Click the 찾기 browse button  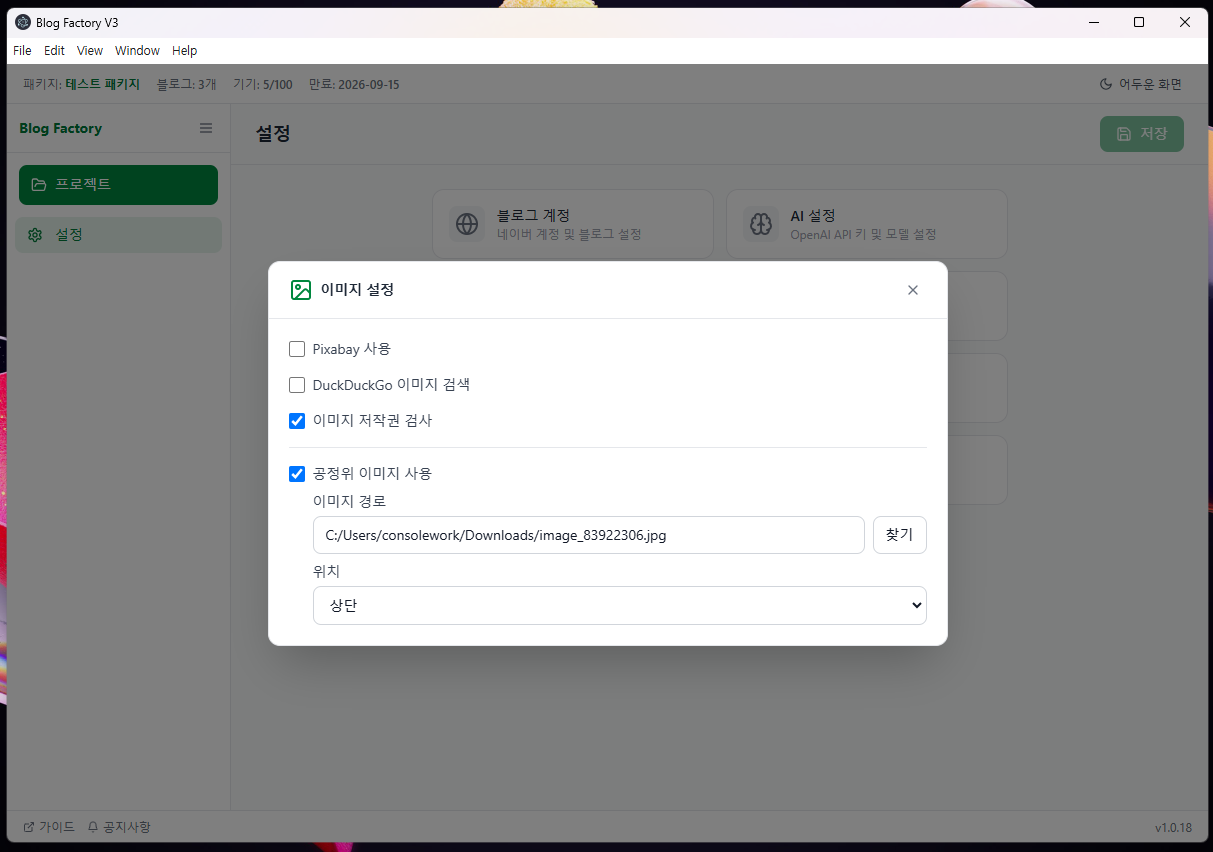(x=899, y=535)
